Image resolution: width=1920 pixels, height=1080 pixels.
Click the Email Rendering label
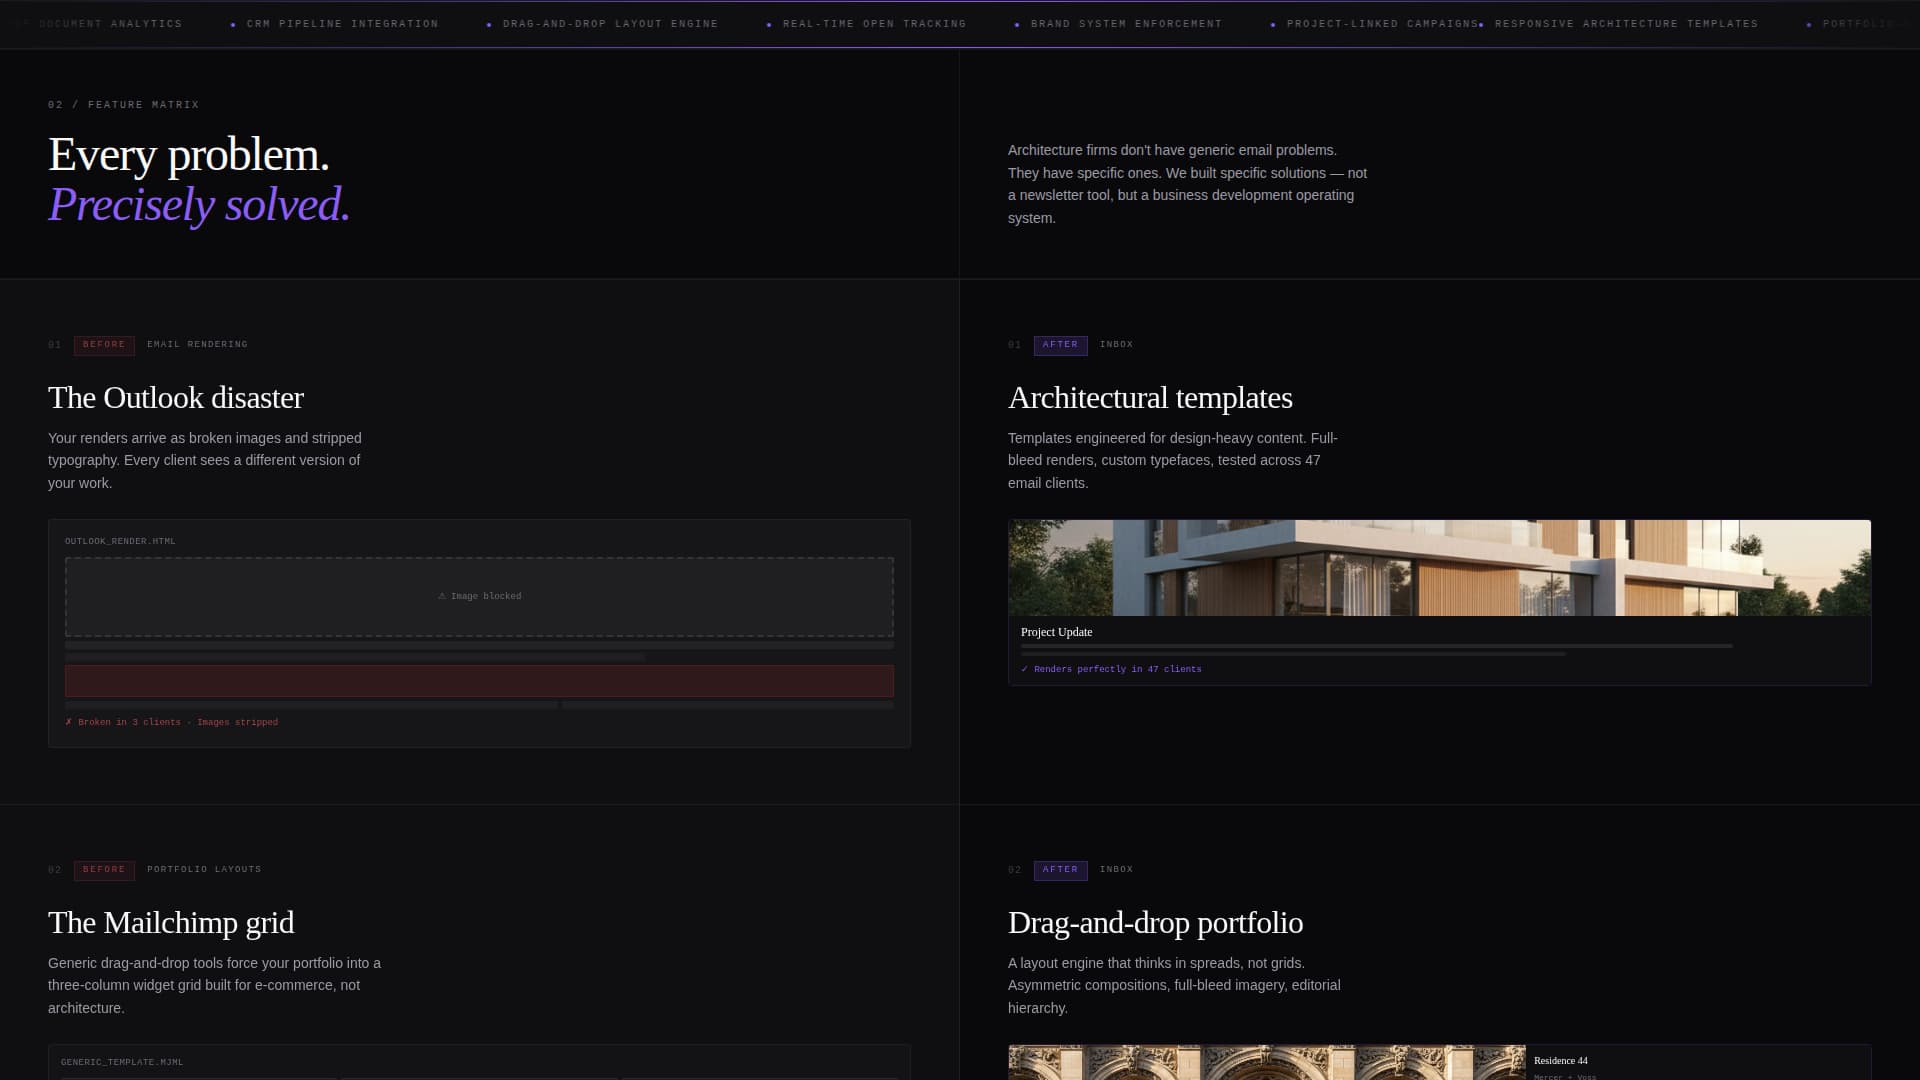click(x=197, y=345)
